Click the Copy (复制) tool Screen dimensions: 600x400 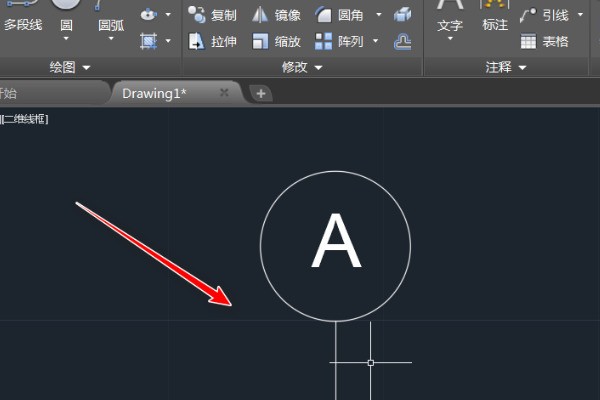coord(213,15)
